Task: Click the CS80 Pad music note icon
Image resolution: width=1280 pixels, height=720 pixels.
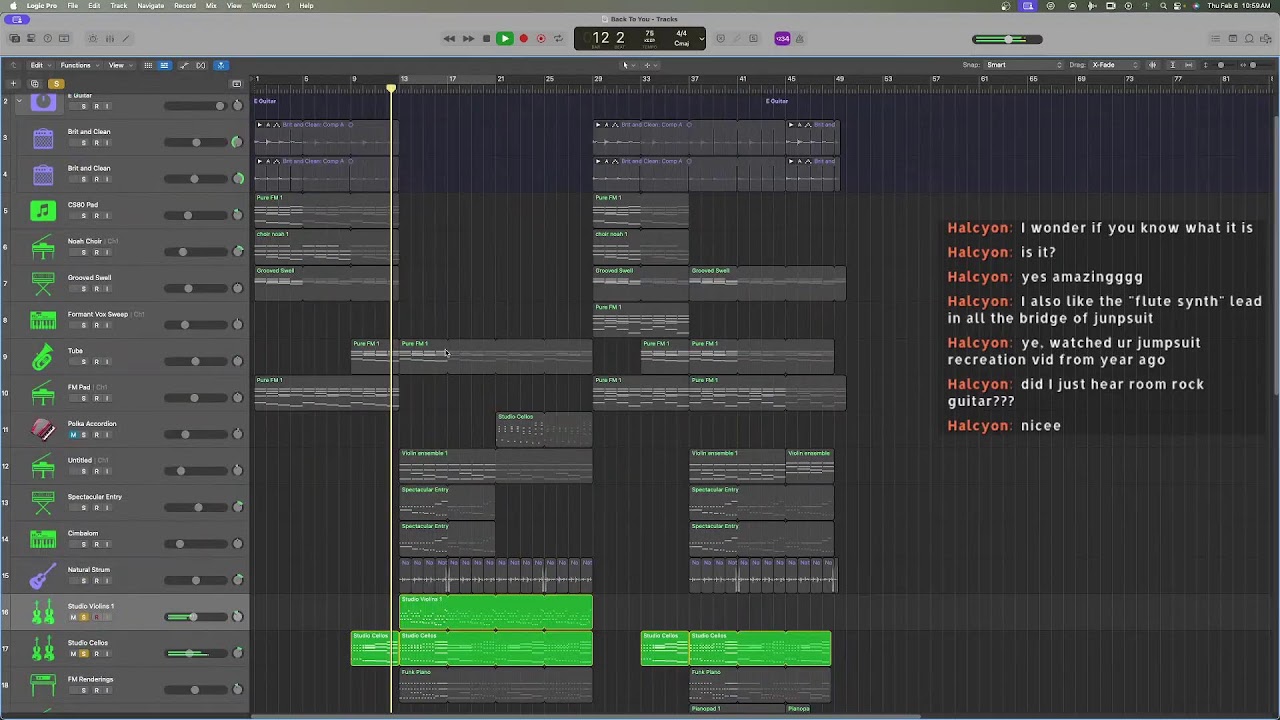Action: pyautogui.click(x=43, y=211)
